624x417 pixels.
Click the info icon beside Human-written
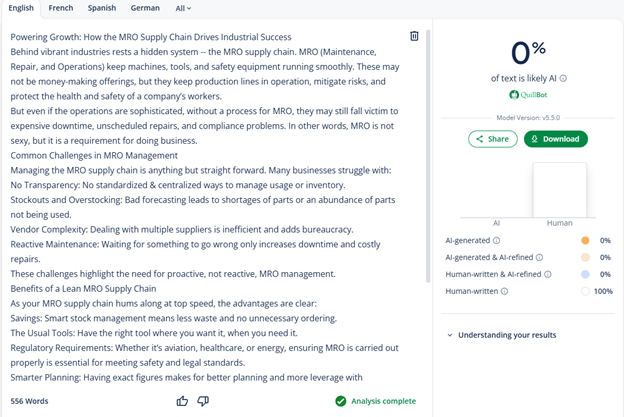click(503, 291)
